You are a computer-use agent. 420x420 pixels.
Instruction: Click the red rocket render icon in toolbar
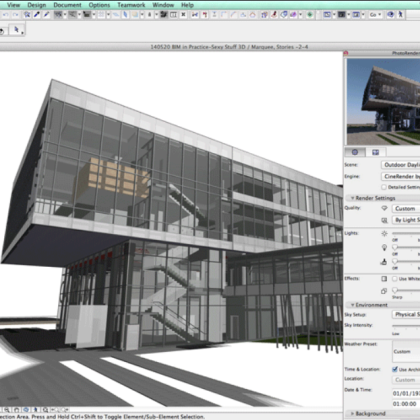(x=274, y=15)
